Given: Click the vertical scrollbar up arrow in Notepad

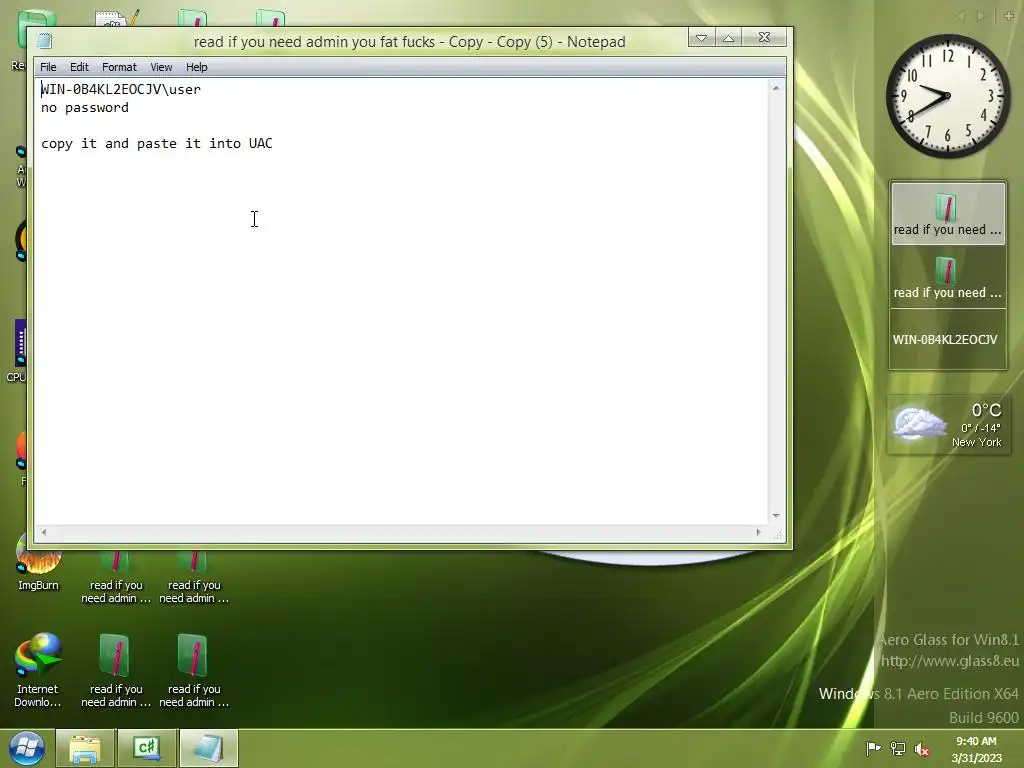Looking at the screenshot, I should (776, 88).
